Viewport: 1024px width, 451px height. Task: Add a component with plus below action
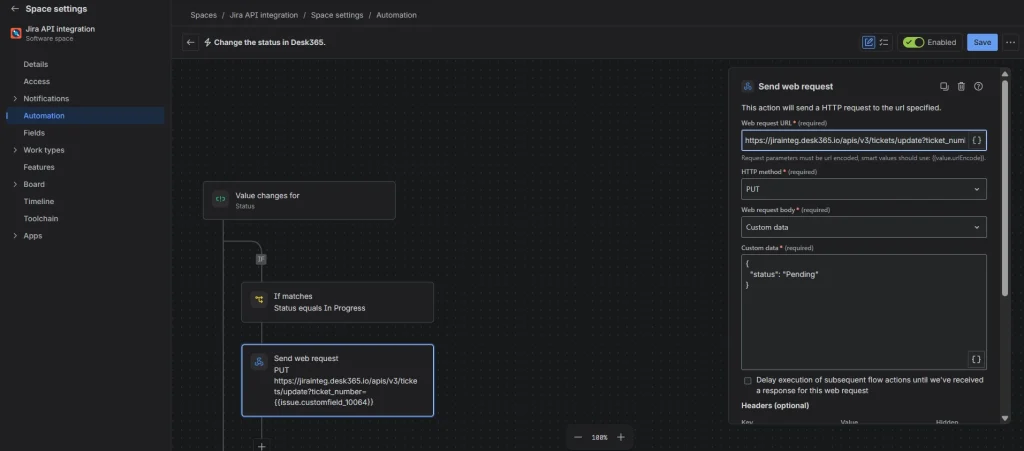pyautogui.click(x=261, y=446)
